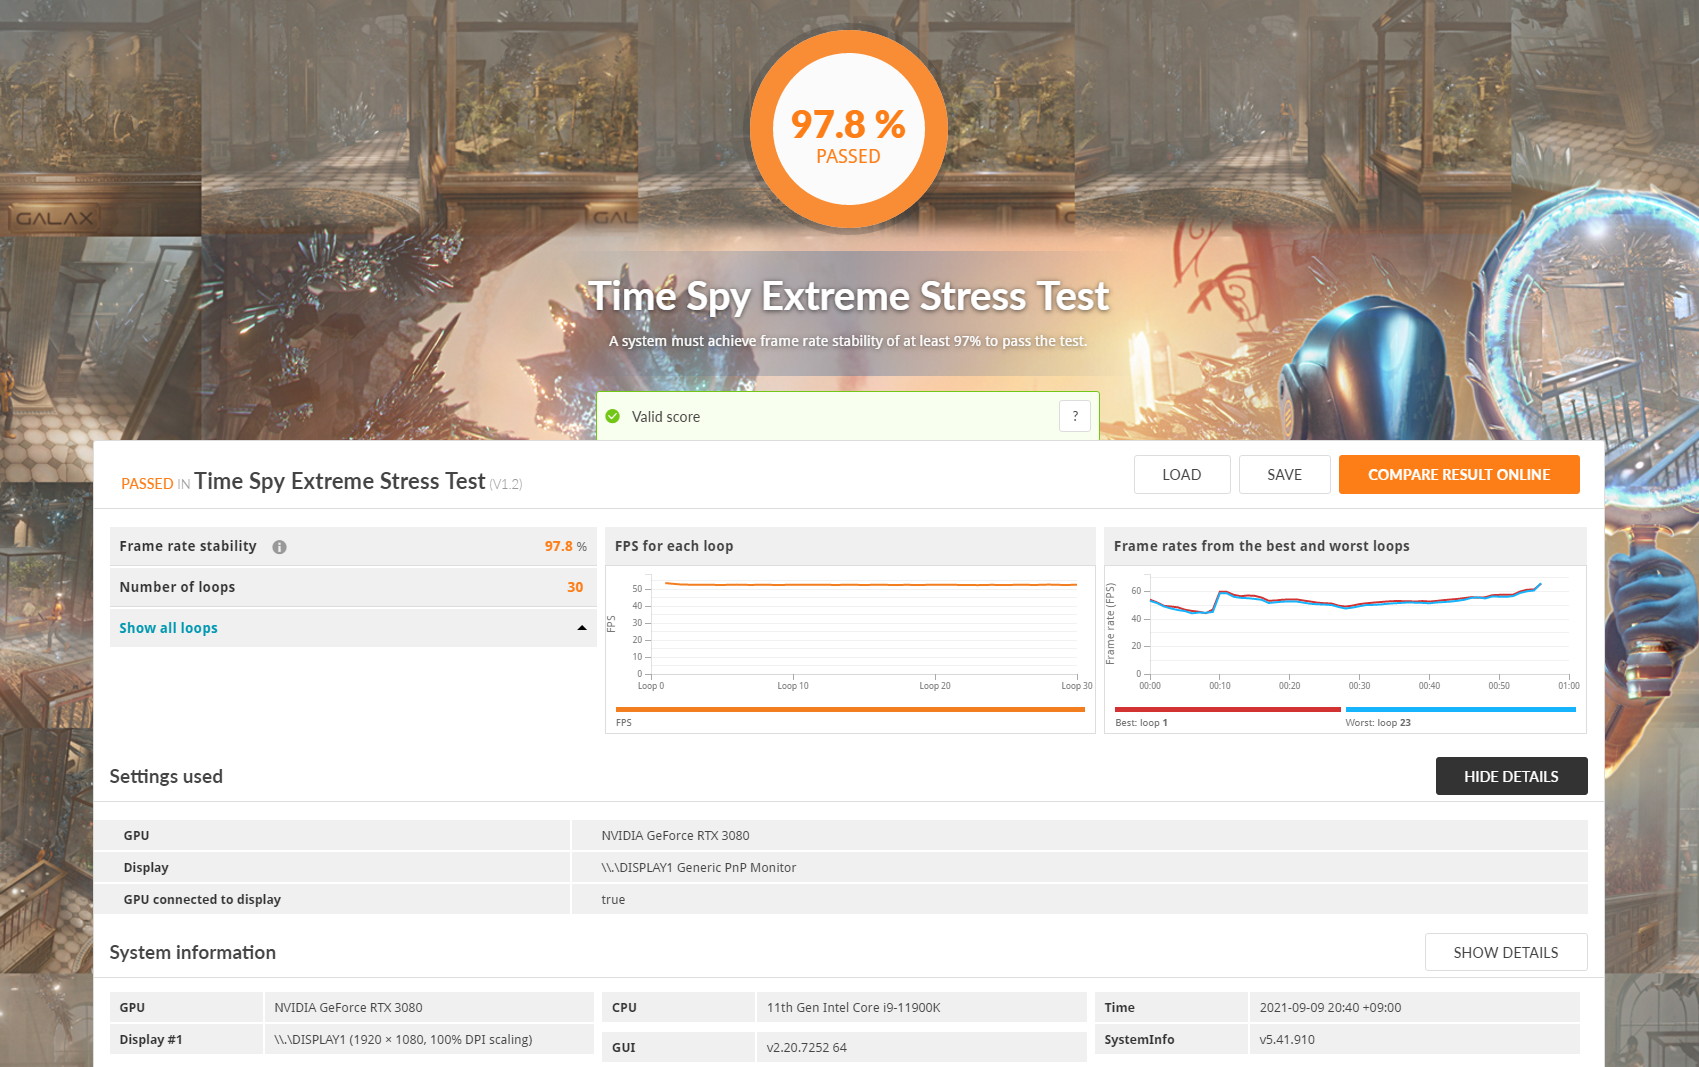Screen dimensions: 1699x1067
Task: Open the question mark help button
Action: (1075, 416)
